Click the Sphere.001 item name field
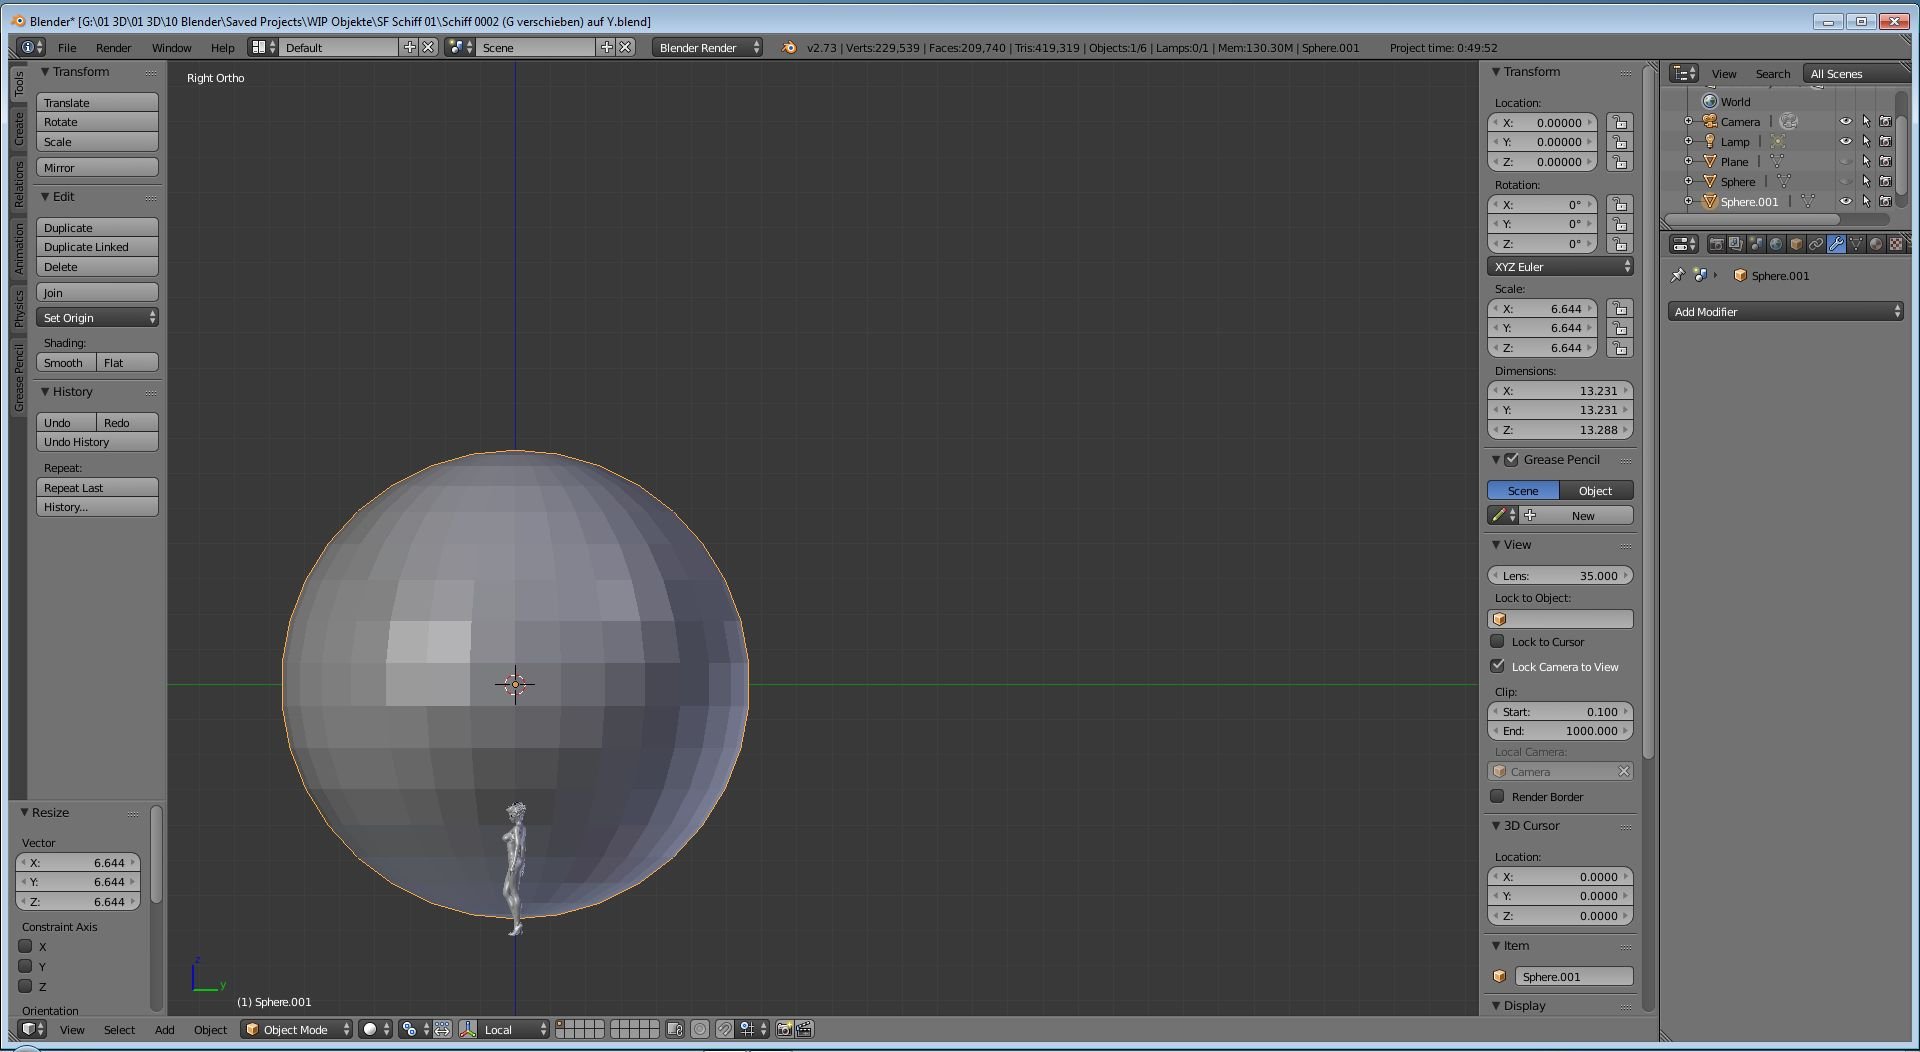The image size is (1920, 1052). coord(1573,977)
